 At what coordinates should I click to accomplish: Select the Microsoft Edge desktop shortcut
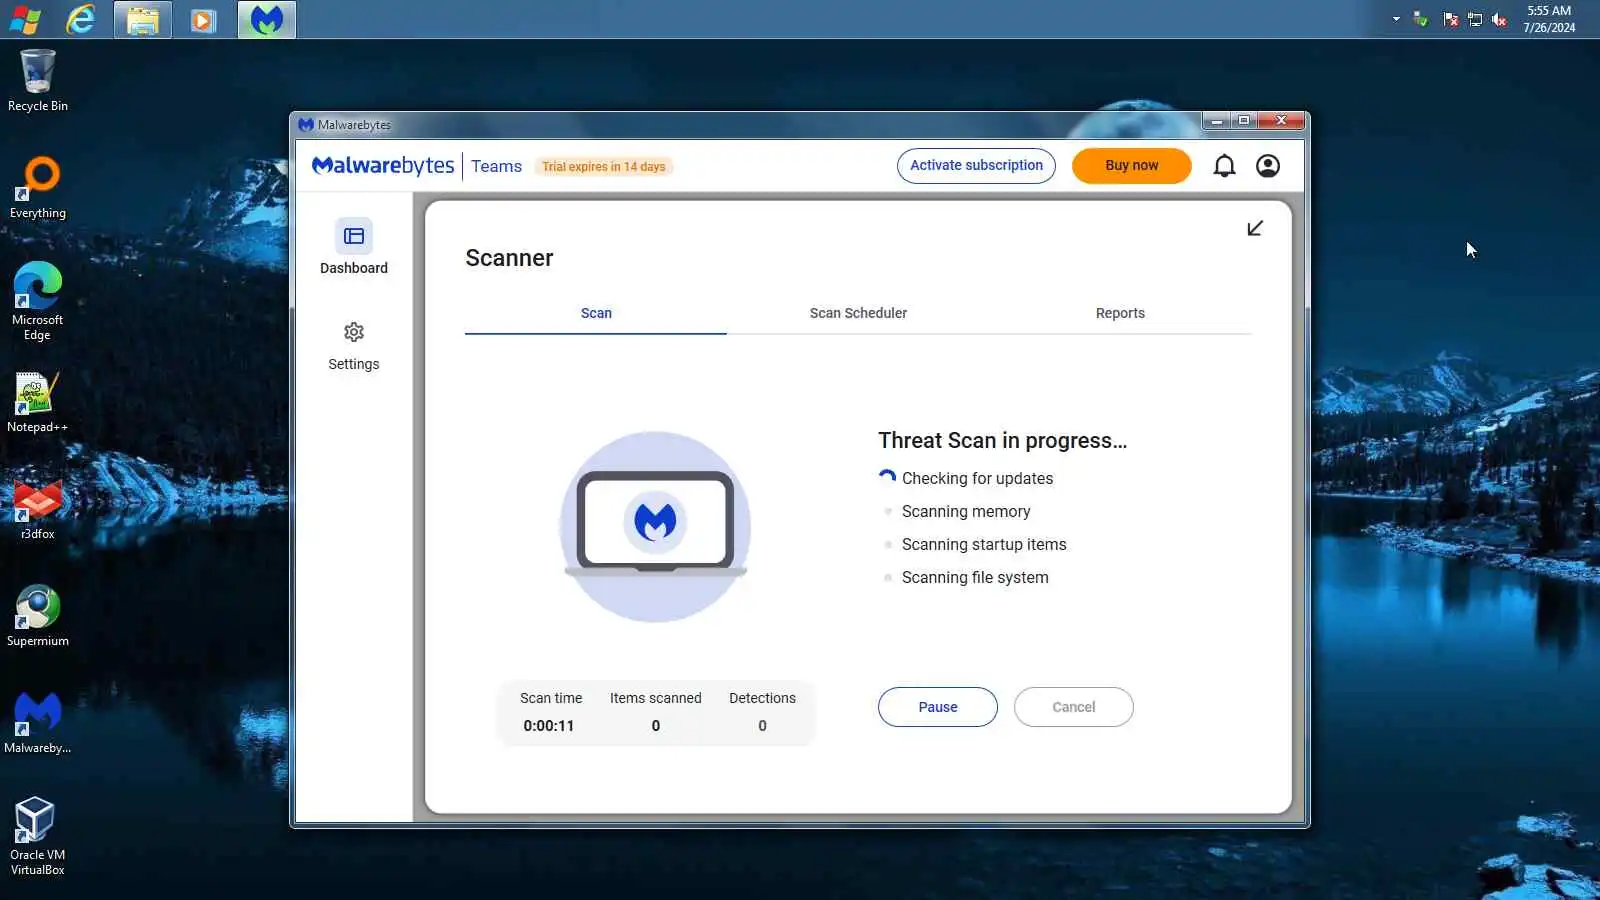coord(38,301)
